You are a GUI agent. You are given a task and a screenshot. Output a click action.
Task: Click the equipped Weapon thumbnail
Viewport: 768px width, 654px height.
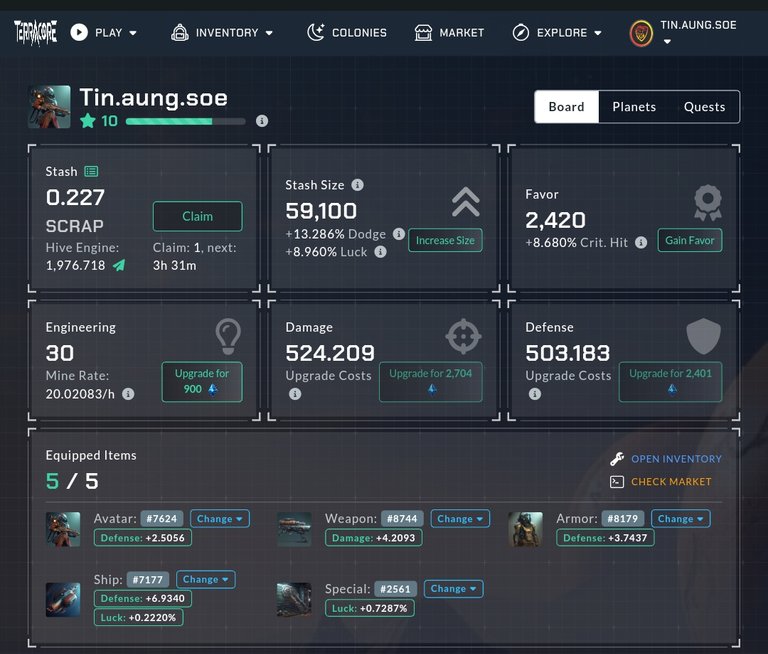pos(294,529)
